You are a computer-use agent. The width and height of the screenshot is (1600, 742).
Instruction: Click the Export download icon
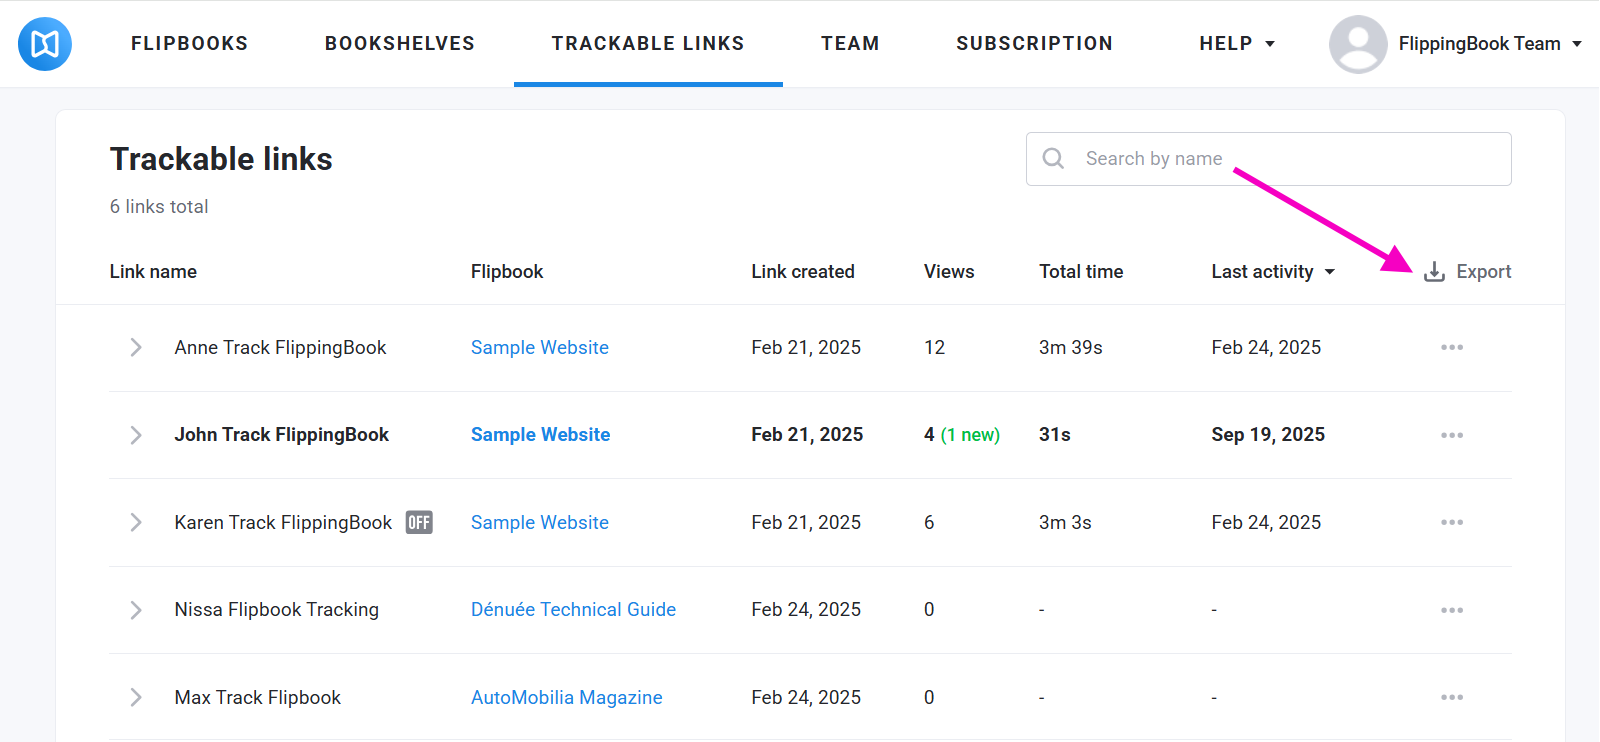1434,272
